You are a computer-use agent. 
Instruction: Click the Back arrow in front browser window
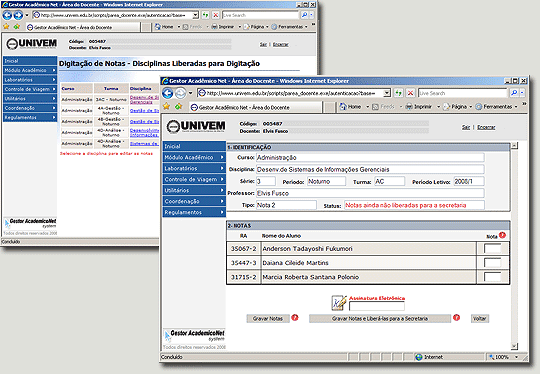tap(168, 93)
